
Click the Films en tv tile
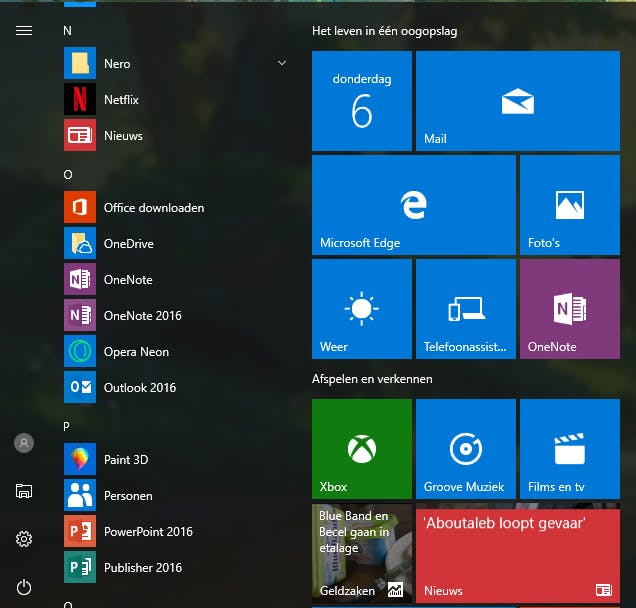(570, 449)
